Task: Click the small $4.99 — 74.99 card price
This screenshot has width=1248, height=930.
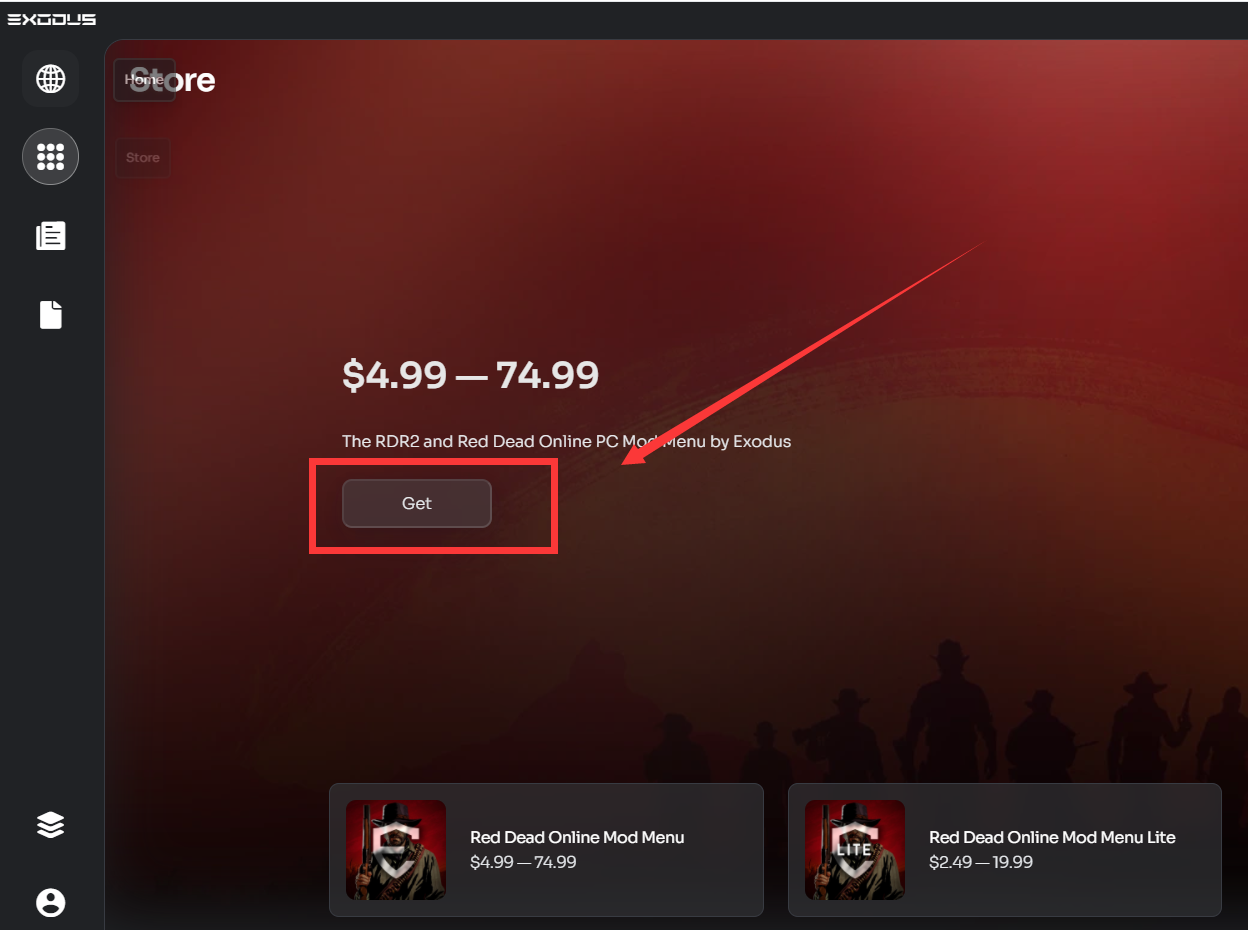Action: coord(523,862)
